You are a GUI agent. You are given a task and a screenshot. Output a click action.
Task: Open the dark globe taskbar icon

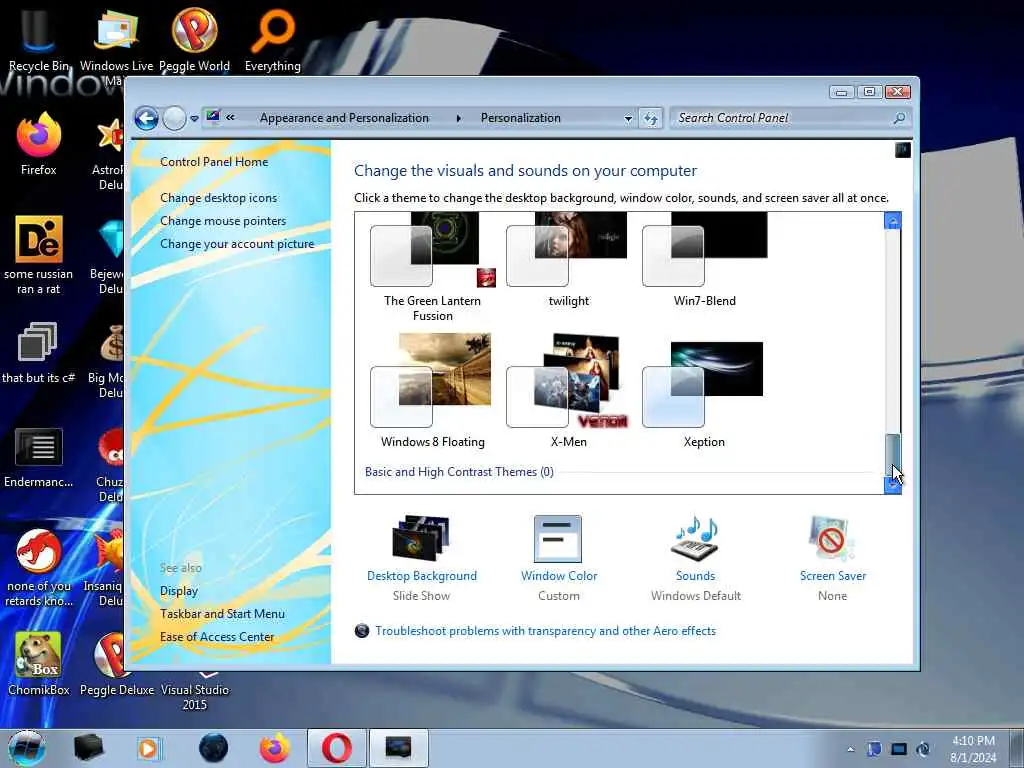click(x=214, y=748)
